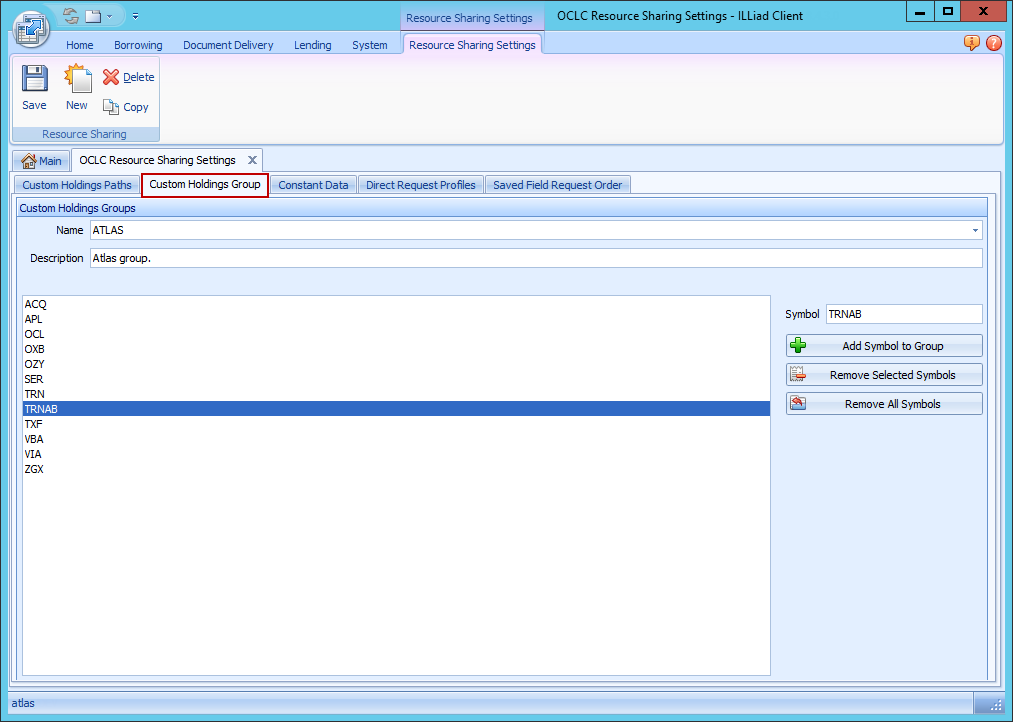Expand the quick access toolbar customization arrow
This screenshot has width=1013, height=722.
[134, 16]
